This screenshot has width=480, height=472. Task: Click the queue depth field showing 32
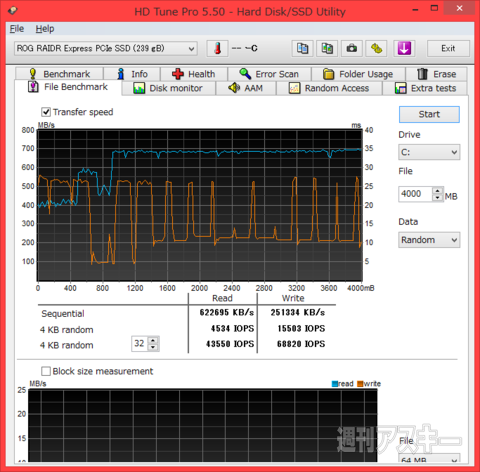tap(140, 344)
